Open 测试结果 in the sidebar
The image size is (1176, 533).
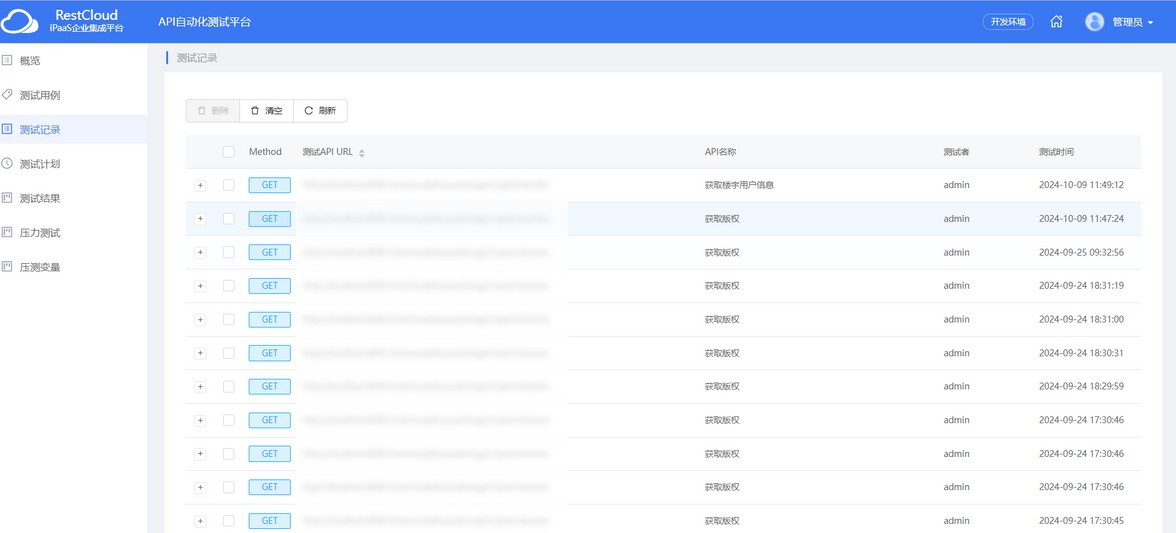click(40, 198)
